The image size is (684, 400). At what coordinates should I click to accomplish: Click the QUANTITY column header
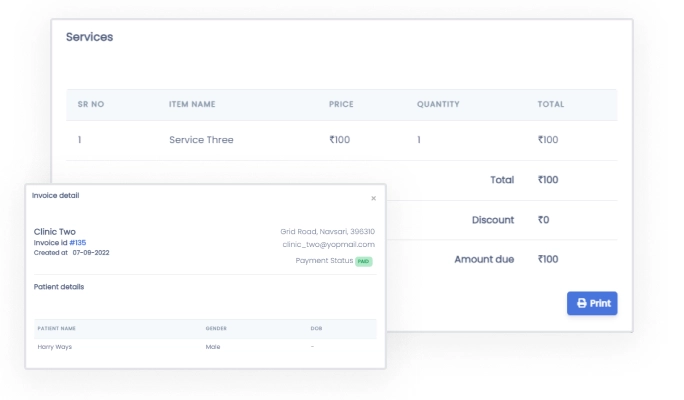[x=438, y=104]
